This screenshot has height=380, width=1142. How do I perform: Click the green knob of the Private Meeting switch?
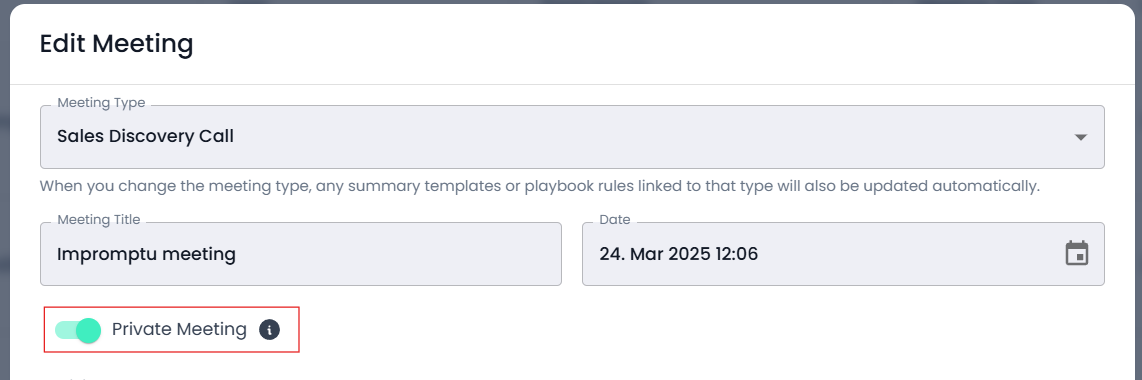point(88,330)
